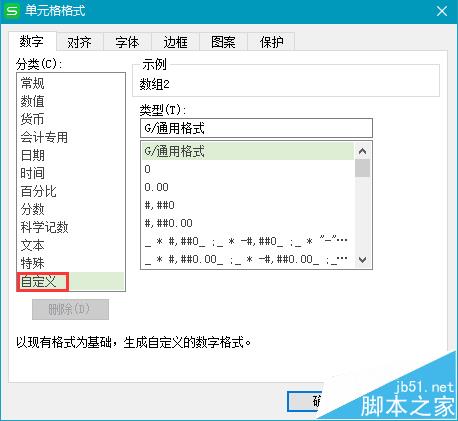Select the 自定义 category

pos(71,282)
